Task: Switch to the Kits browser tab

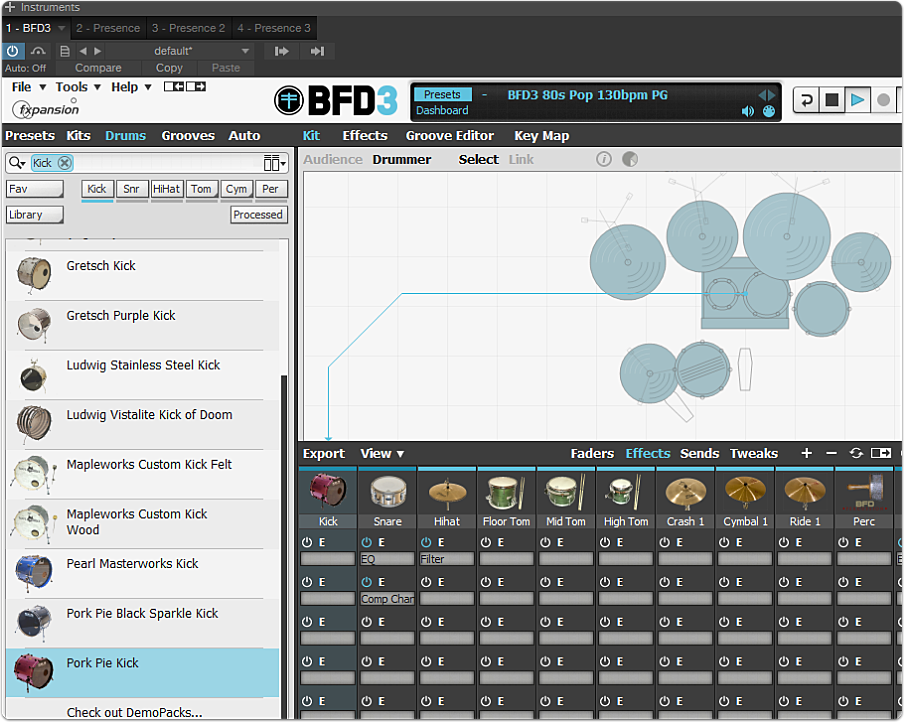Action: coord(78,136)
